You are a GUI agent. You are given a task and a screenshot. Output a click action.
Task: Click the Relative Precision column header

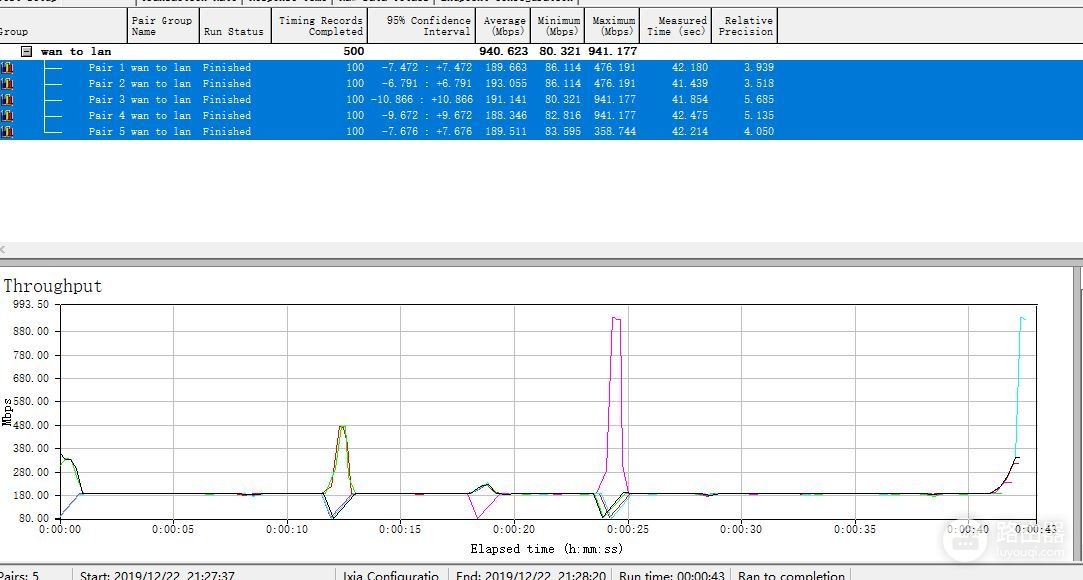click(745, 26)
